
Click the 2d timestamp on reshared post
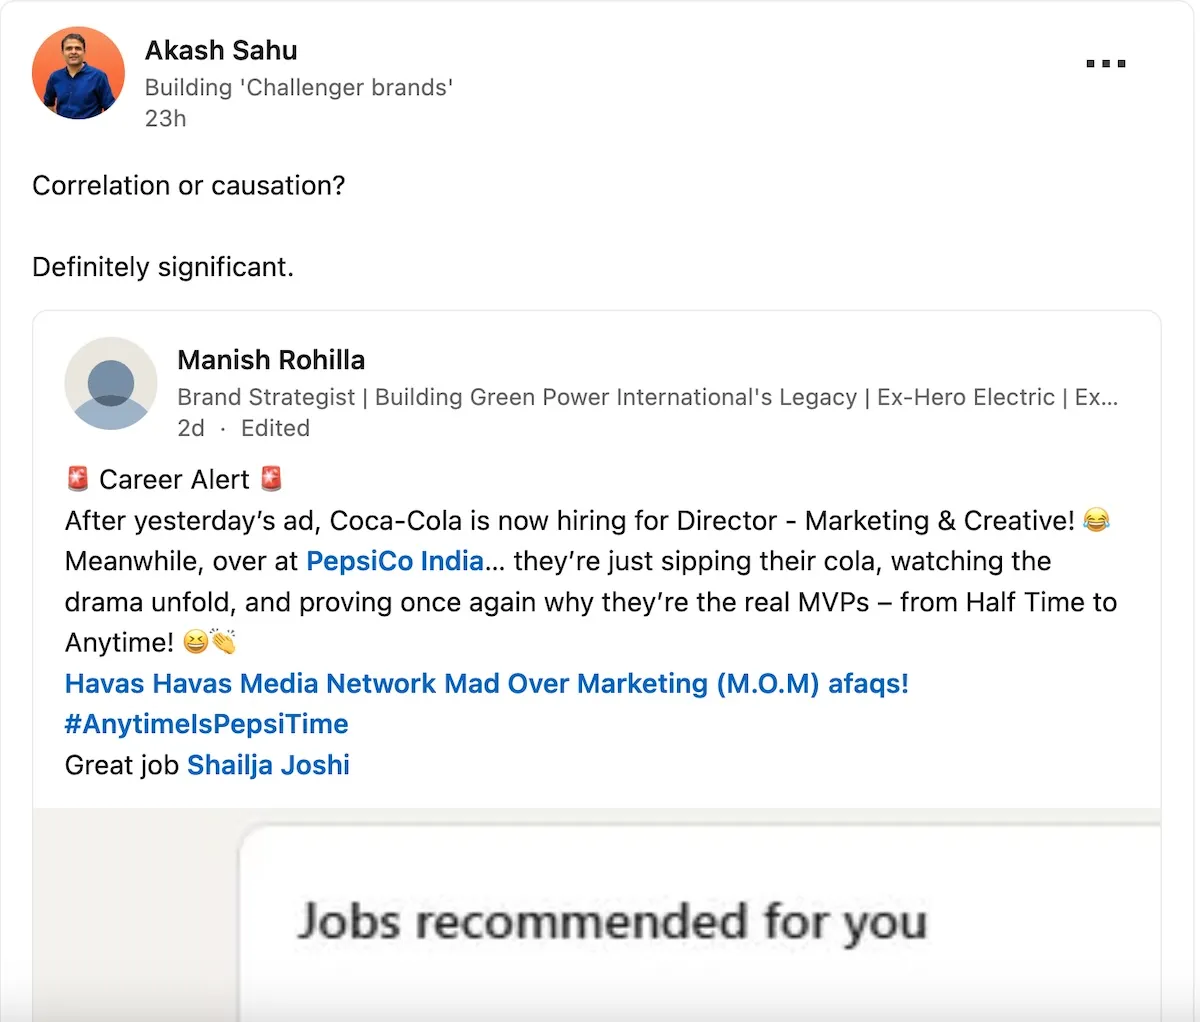pyautogui.click(x=191, y=428)
